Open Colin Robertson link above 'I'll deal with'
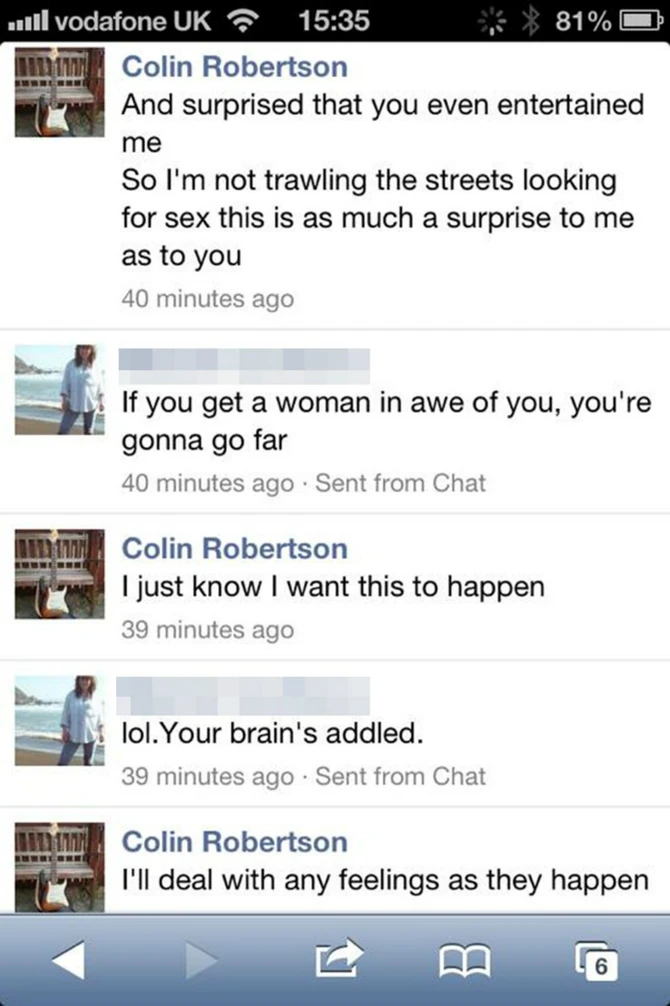This screenshot has height=1006, width=670. 235,842
